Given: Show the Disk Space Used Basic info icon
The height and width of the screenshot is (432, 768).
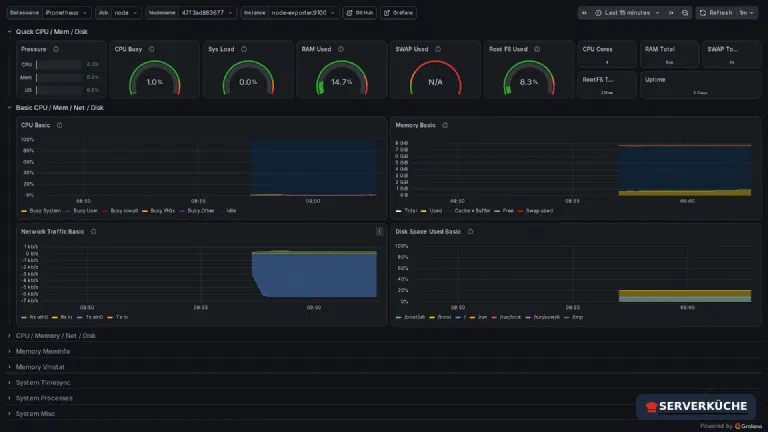Looking at the screenshot, I should point(470,232).
